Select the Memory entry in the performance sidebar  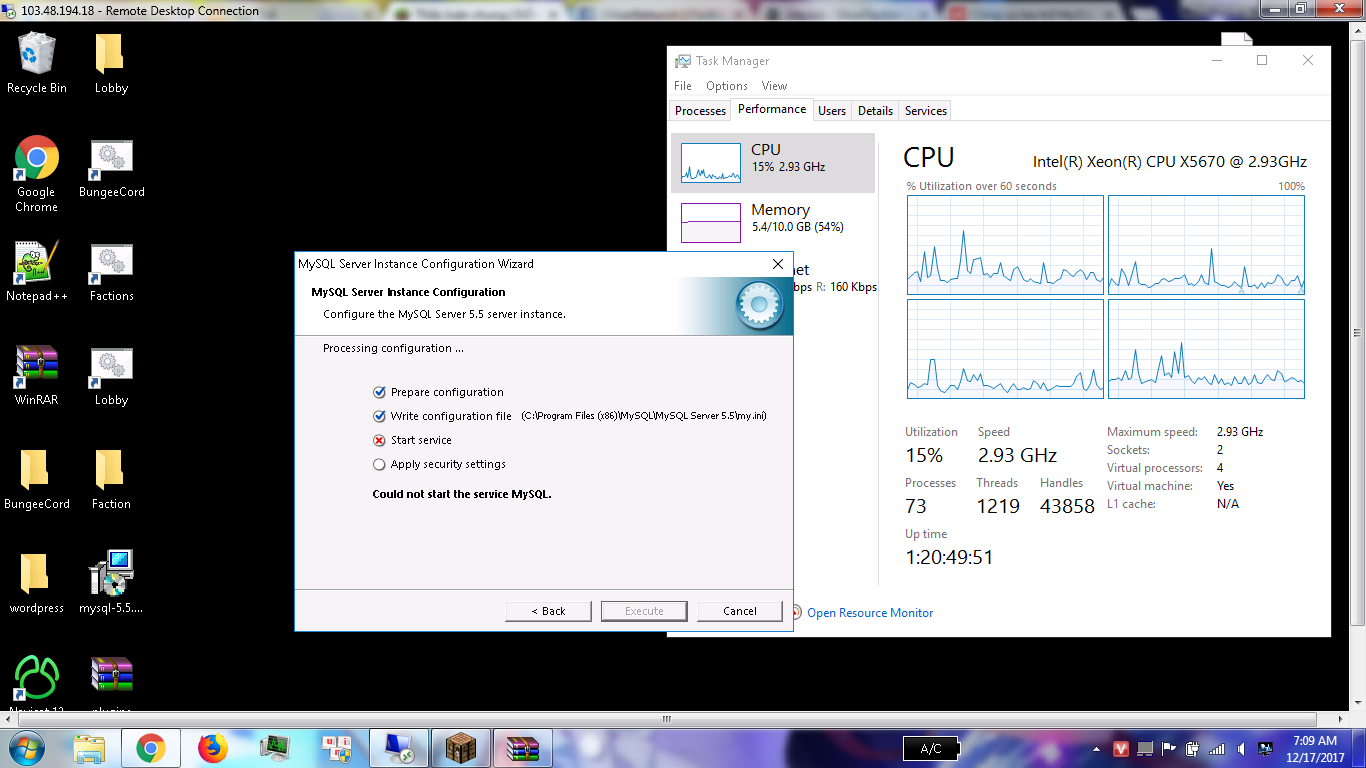tap(773, 222)
